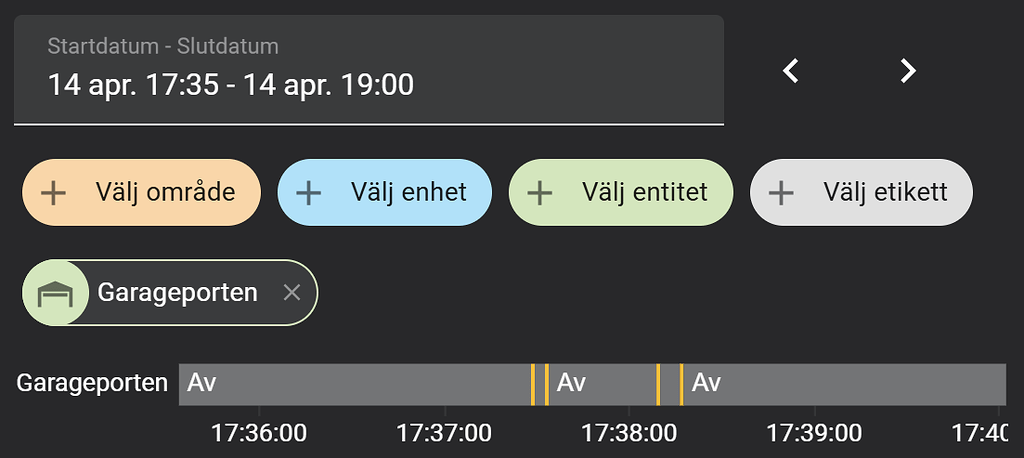Click plus icon on Välj entitet

[541, 192]
